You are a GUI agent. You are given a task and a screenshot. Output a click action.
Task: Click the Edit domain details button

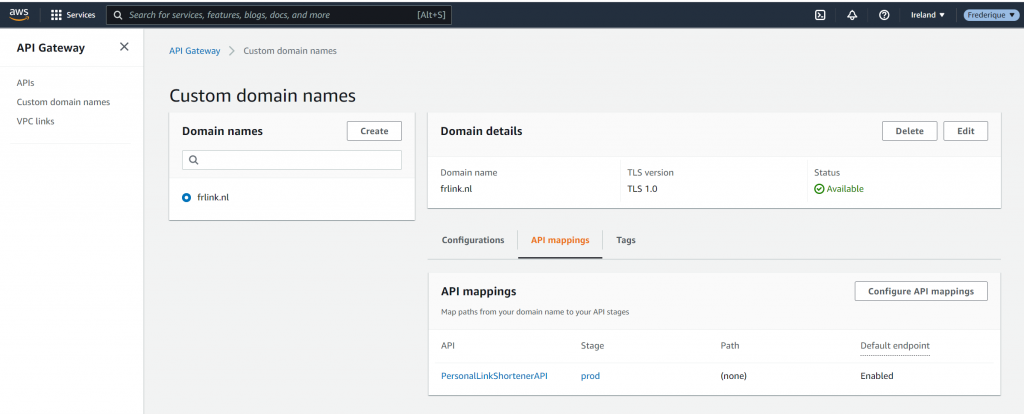tap(965, 131)
